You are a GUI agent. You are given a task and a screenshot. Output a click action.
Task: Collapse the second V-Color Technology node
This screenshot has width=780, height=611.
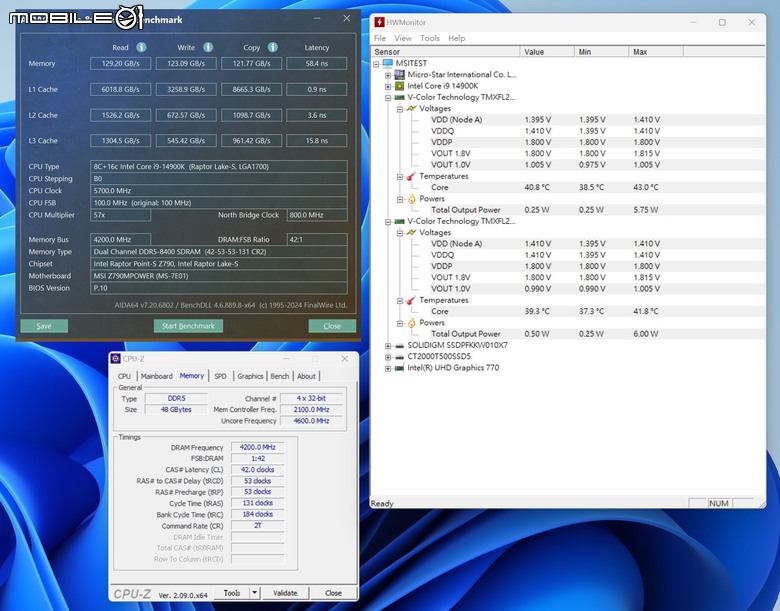pyautogui.click(x=388, y=222)
